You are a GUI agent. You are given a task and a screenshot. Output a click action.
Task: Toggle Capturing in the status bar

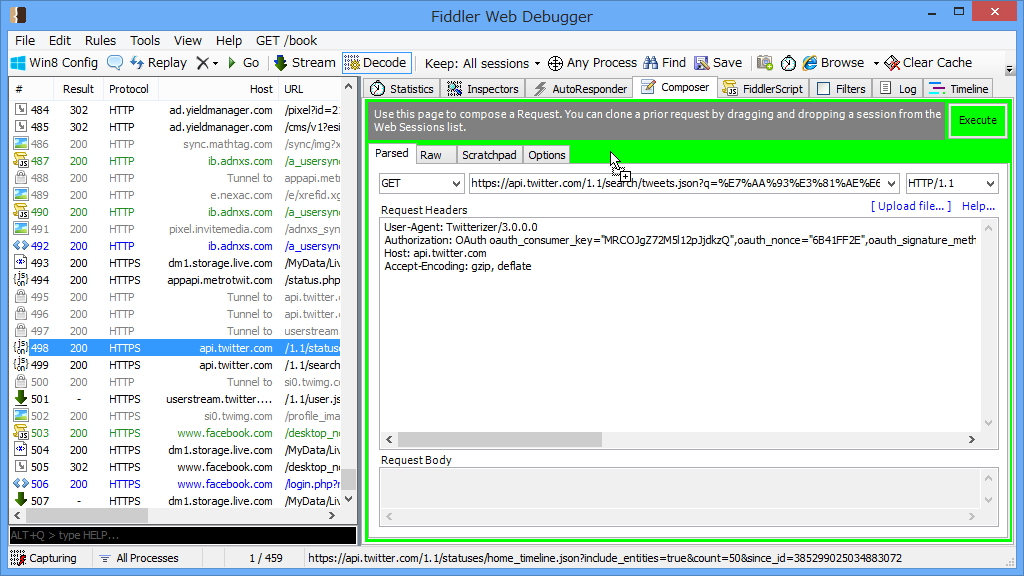[43, 558]
